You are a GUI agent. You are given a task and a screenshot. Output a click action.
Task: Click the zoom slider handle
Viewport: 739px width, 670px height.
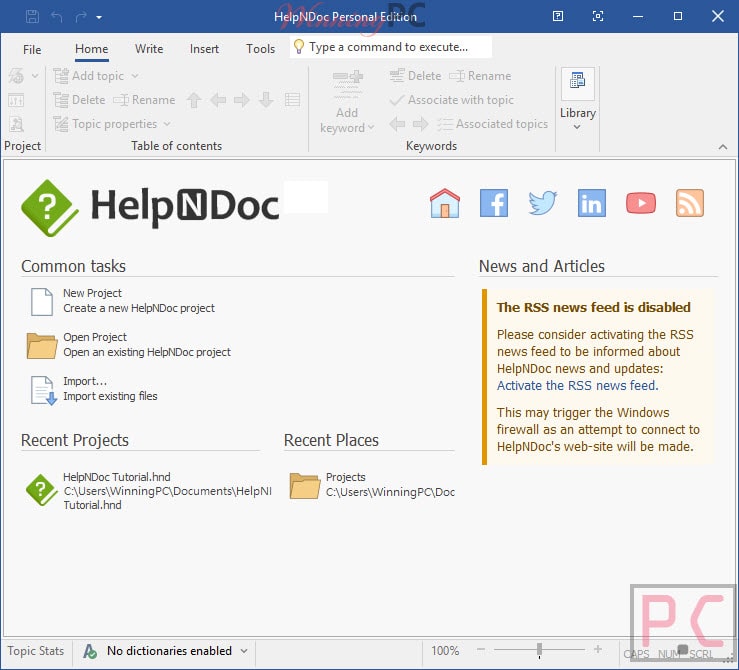540,650
